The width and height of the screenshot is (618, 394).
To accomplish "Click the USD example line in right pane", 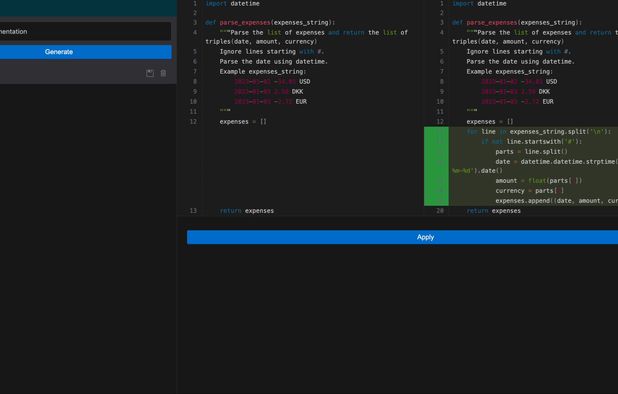I will point(519,82).
